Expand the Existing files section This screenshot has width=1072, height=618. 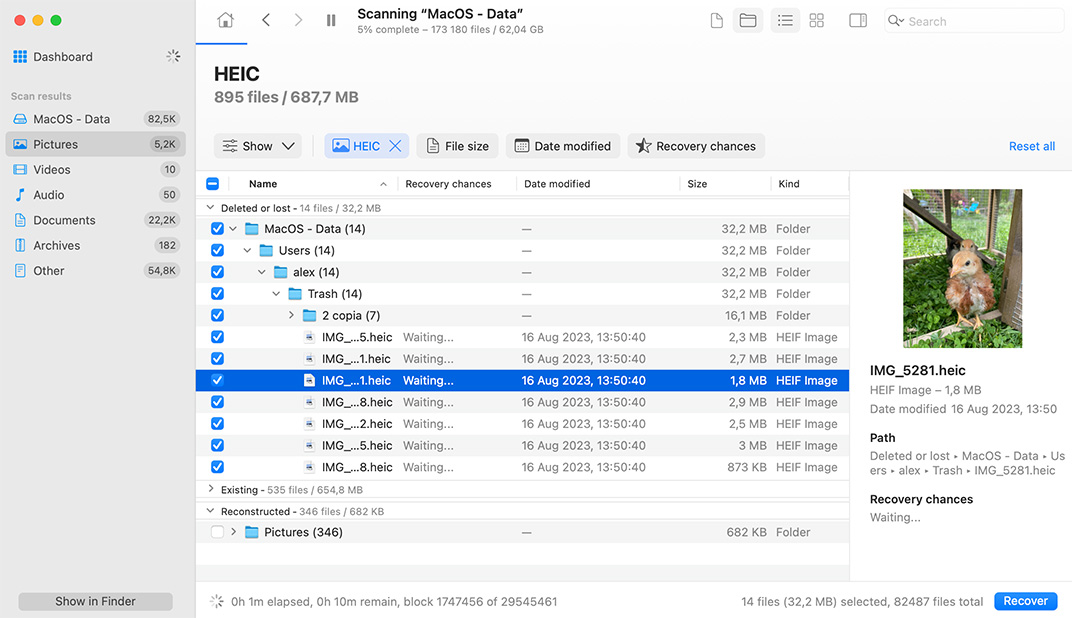pos(209,489)
